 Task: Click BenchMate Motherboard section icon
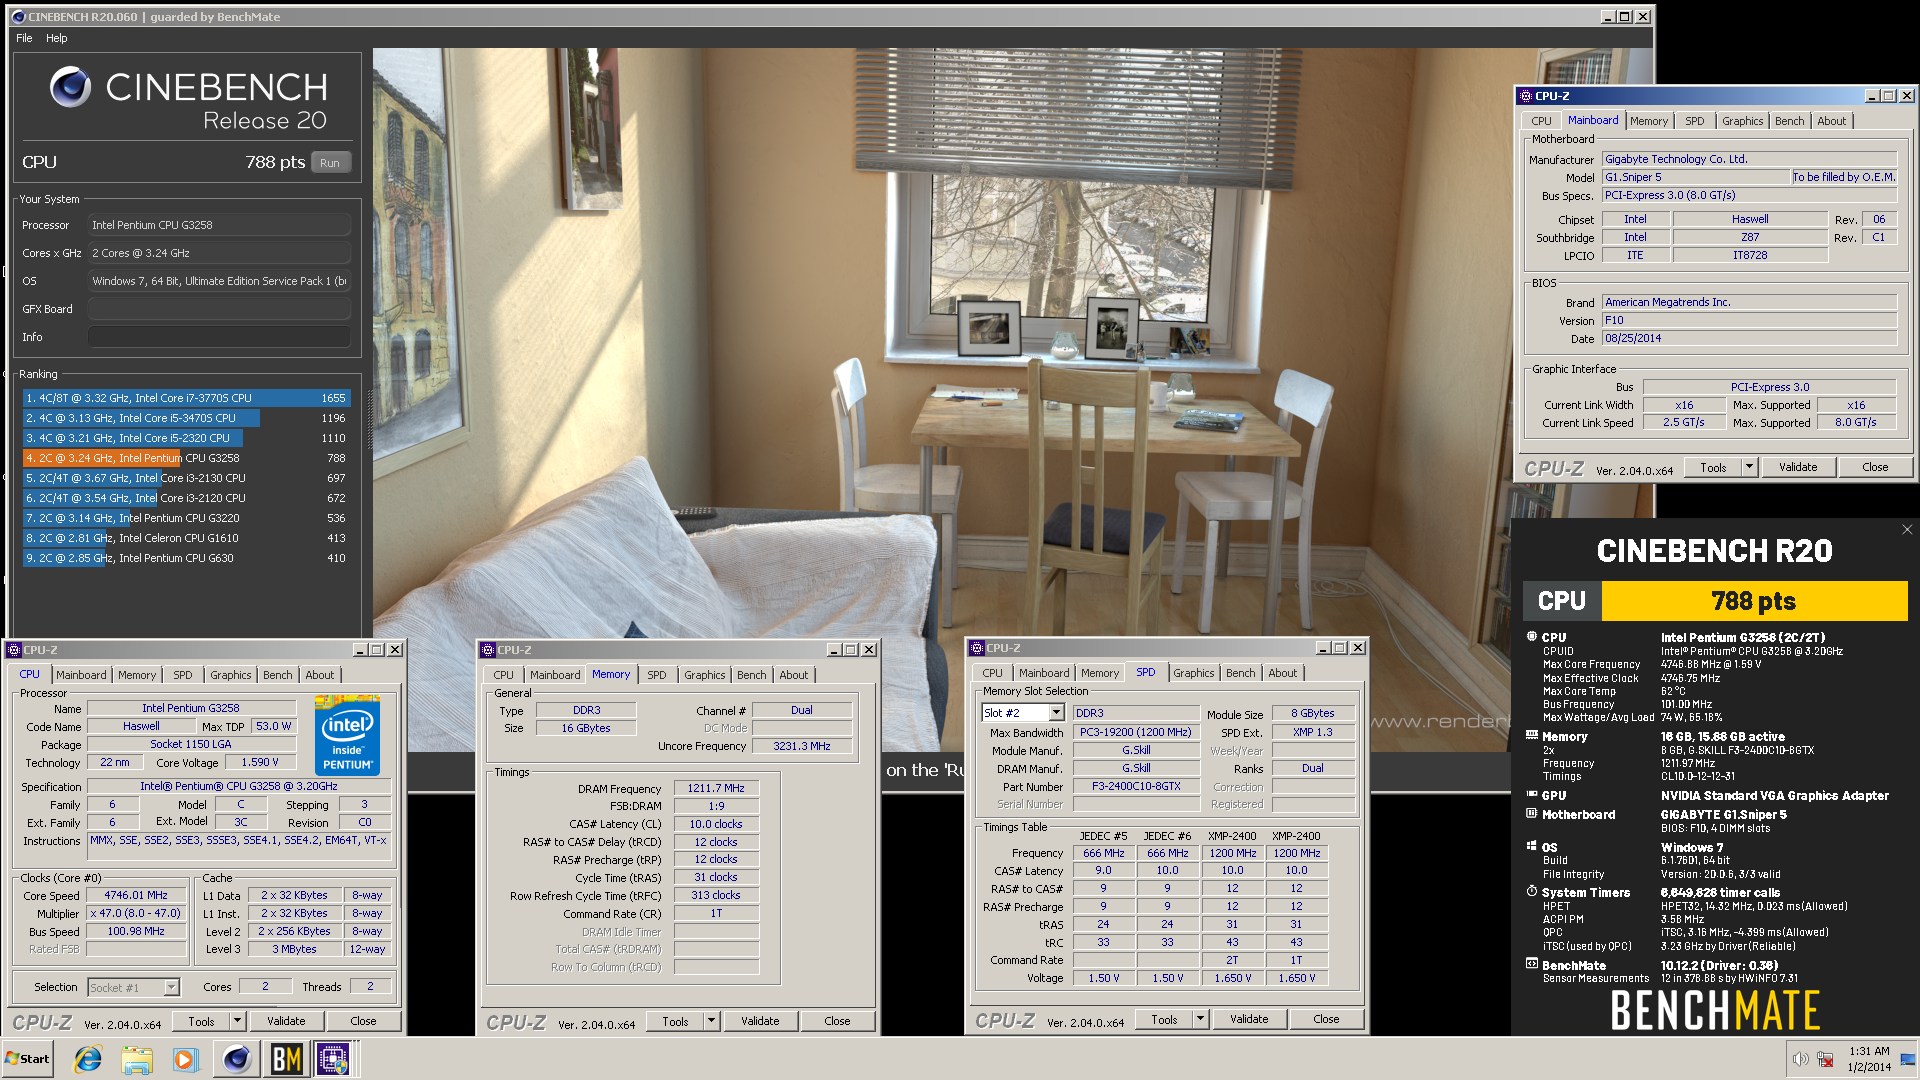(1532, 814)
